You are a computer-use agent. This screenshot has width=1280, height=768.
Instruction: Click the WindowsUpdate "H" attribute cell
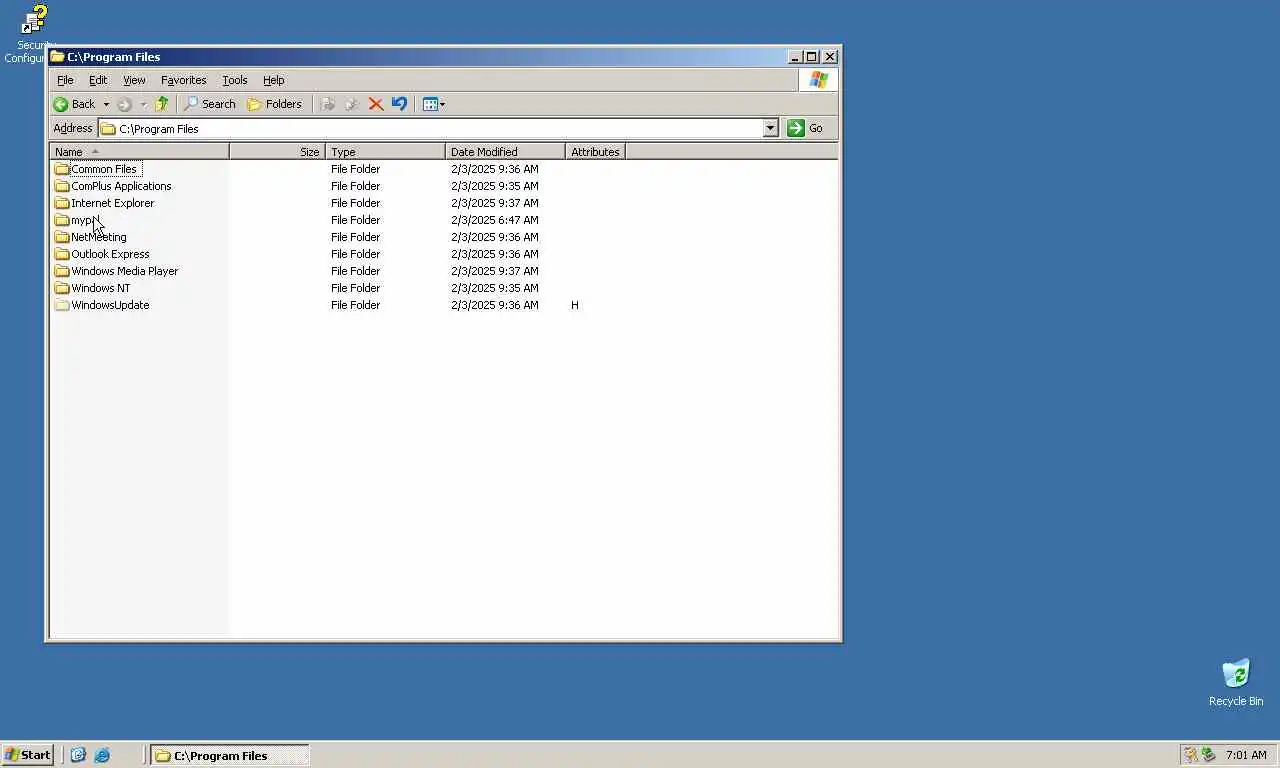click(x=575, y=305)
